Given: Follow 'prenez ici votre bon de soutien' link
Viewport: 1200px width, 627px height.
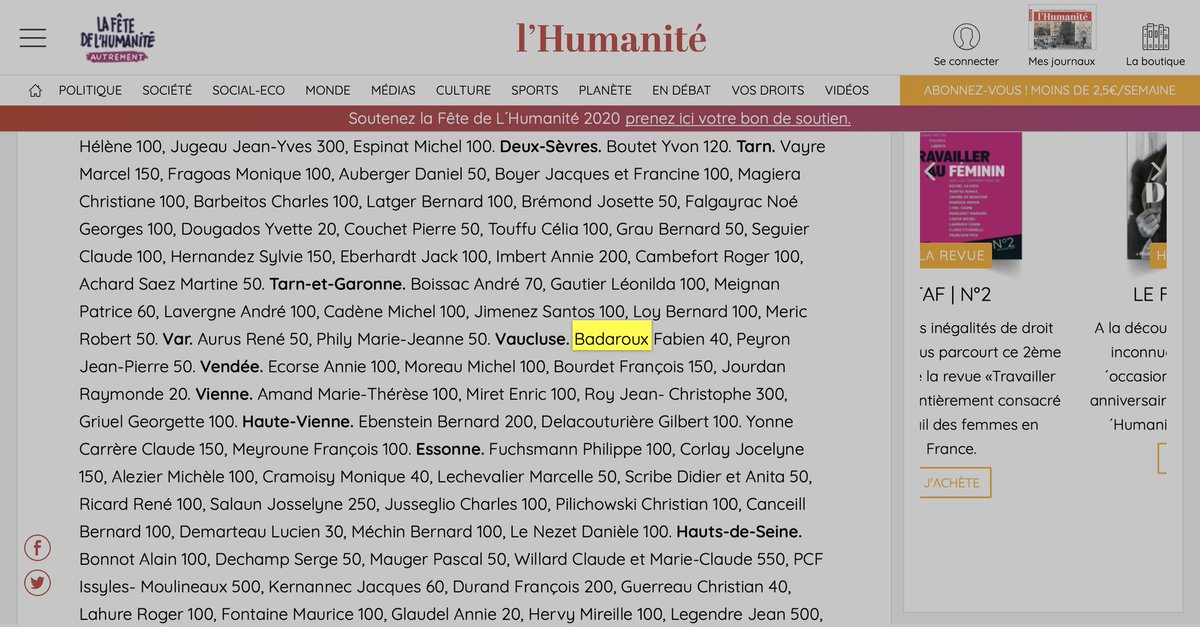Looking at the screenshot, I should tap(738, 118).
